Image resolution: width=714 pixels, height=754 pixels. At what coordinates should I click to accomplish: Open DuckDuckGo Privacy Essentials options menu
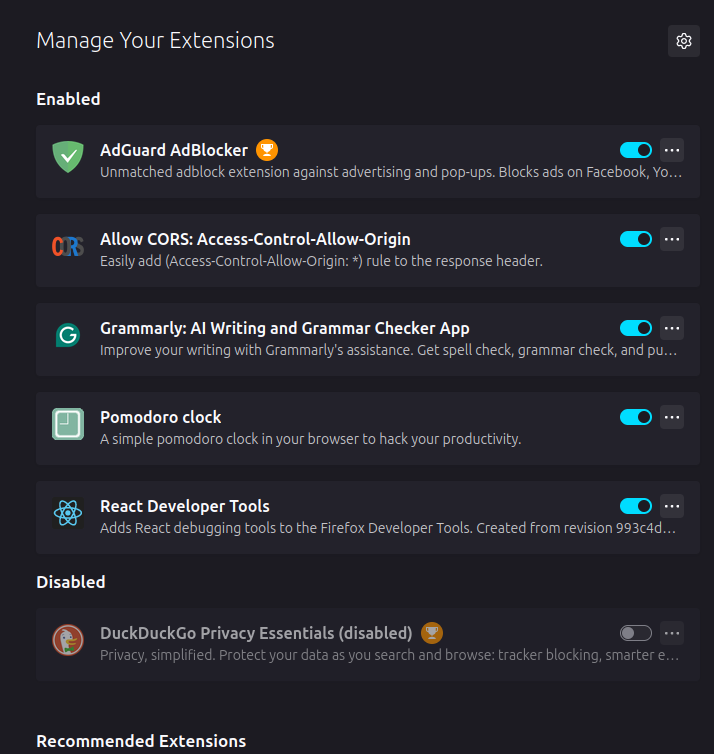(x=672, y=633)
